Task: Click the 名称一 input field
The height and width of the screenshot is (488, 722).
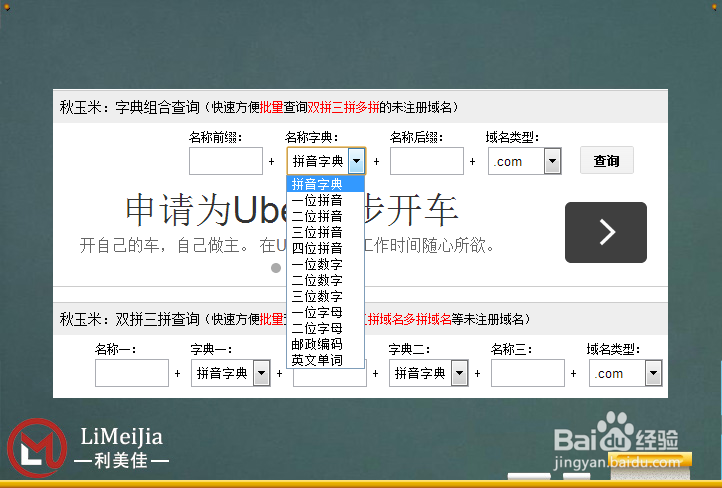Action: (x=132, y=373)
